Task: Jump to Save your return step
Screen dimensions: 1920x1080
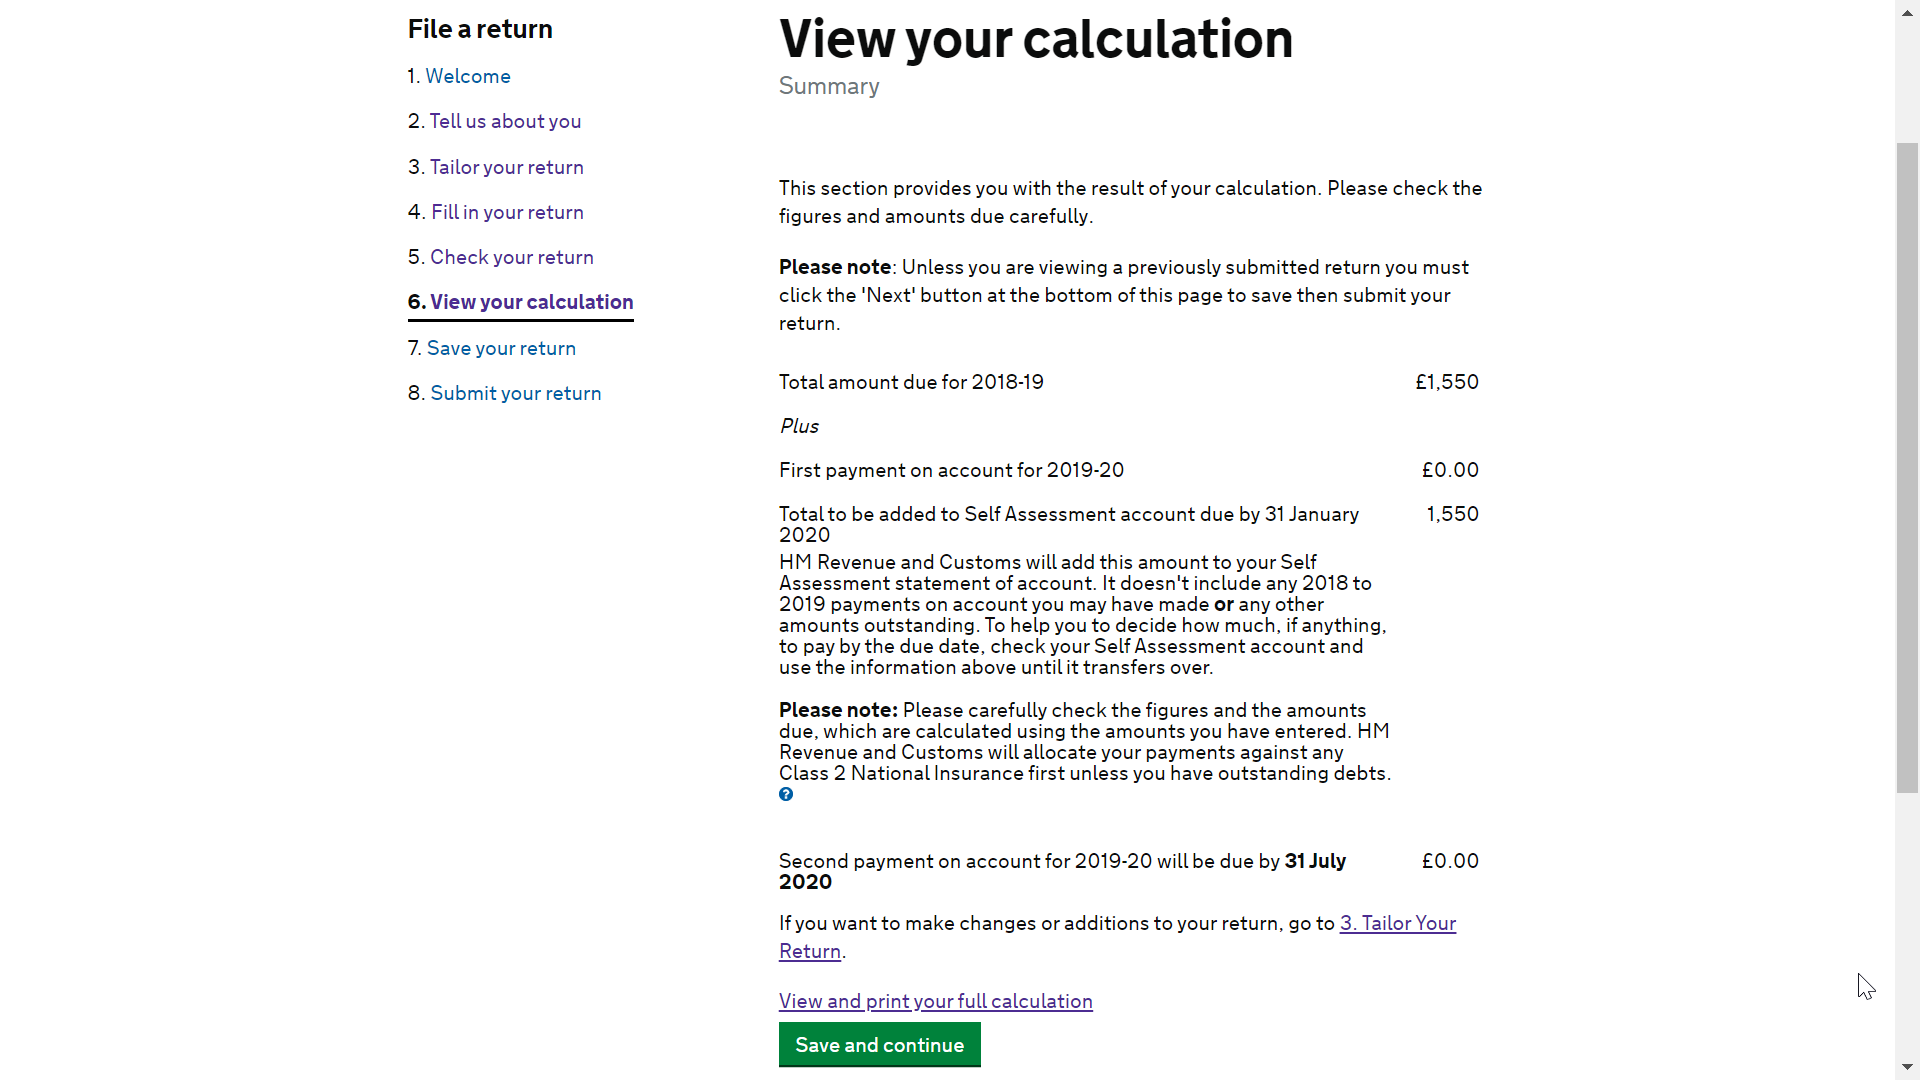Action: 501,348
